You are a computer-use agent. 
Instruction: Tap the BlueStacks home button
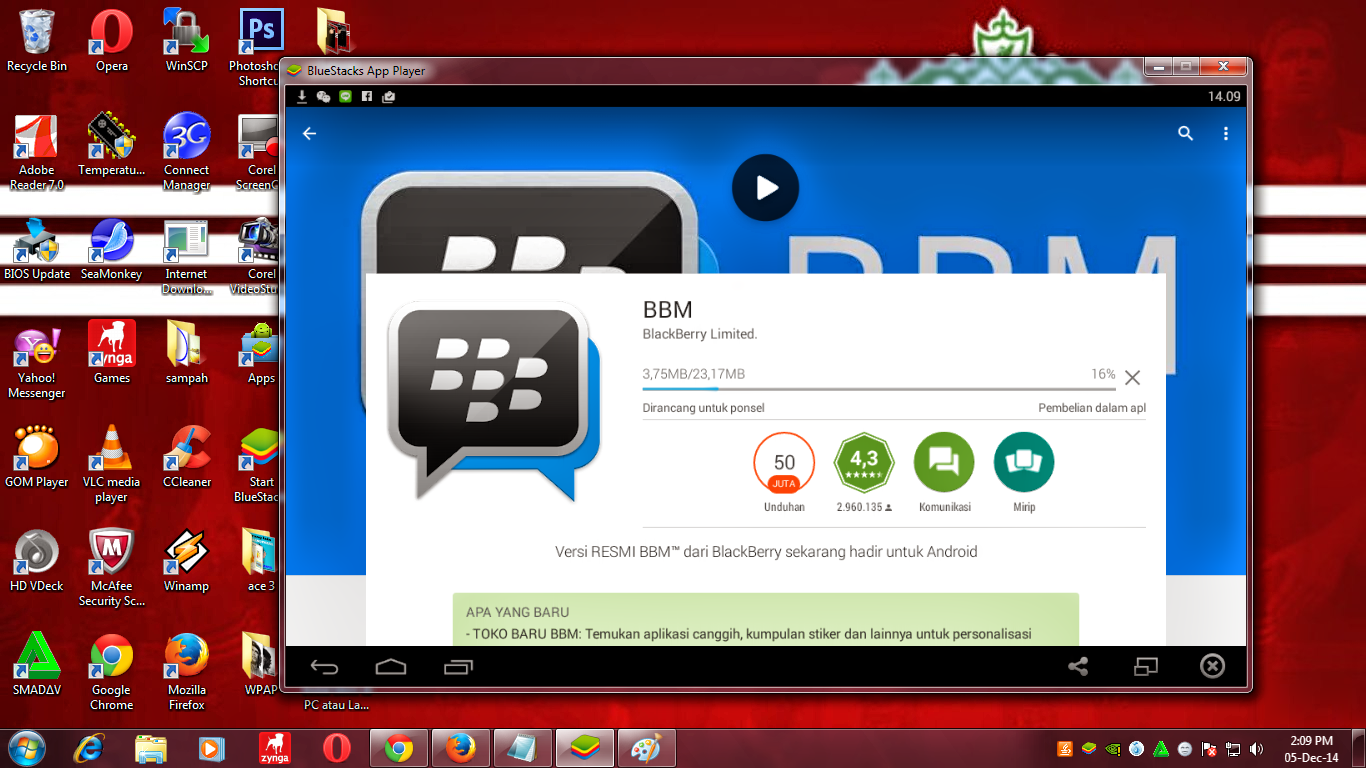click(x=391, y=667)
